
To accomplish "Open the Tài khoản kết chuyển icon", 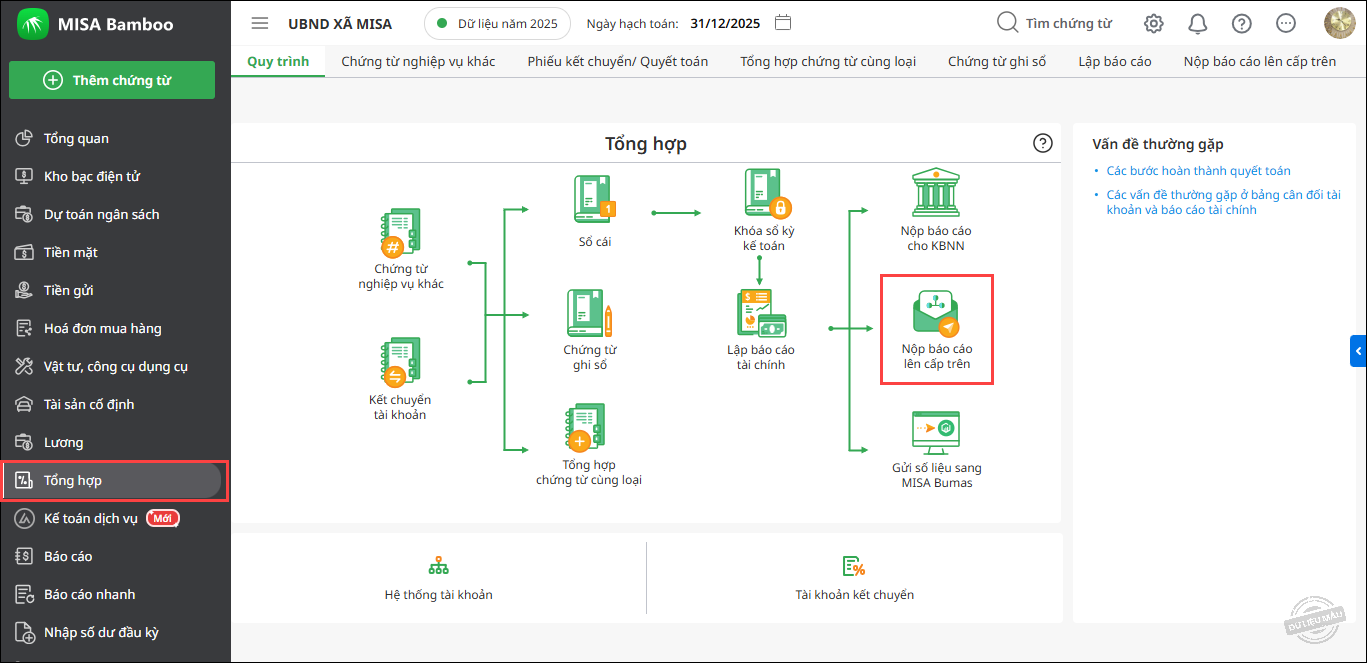I will tap(854, 566).
